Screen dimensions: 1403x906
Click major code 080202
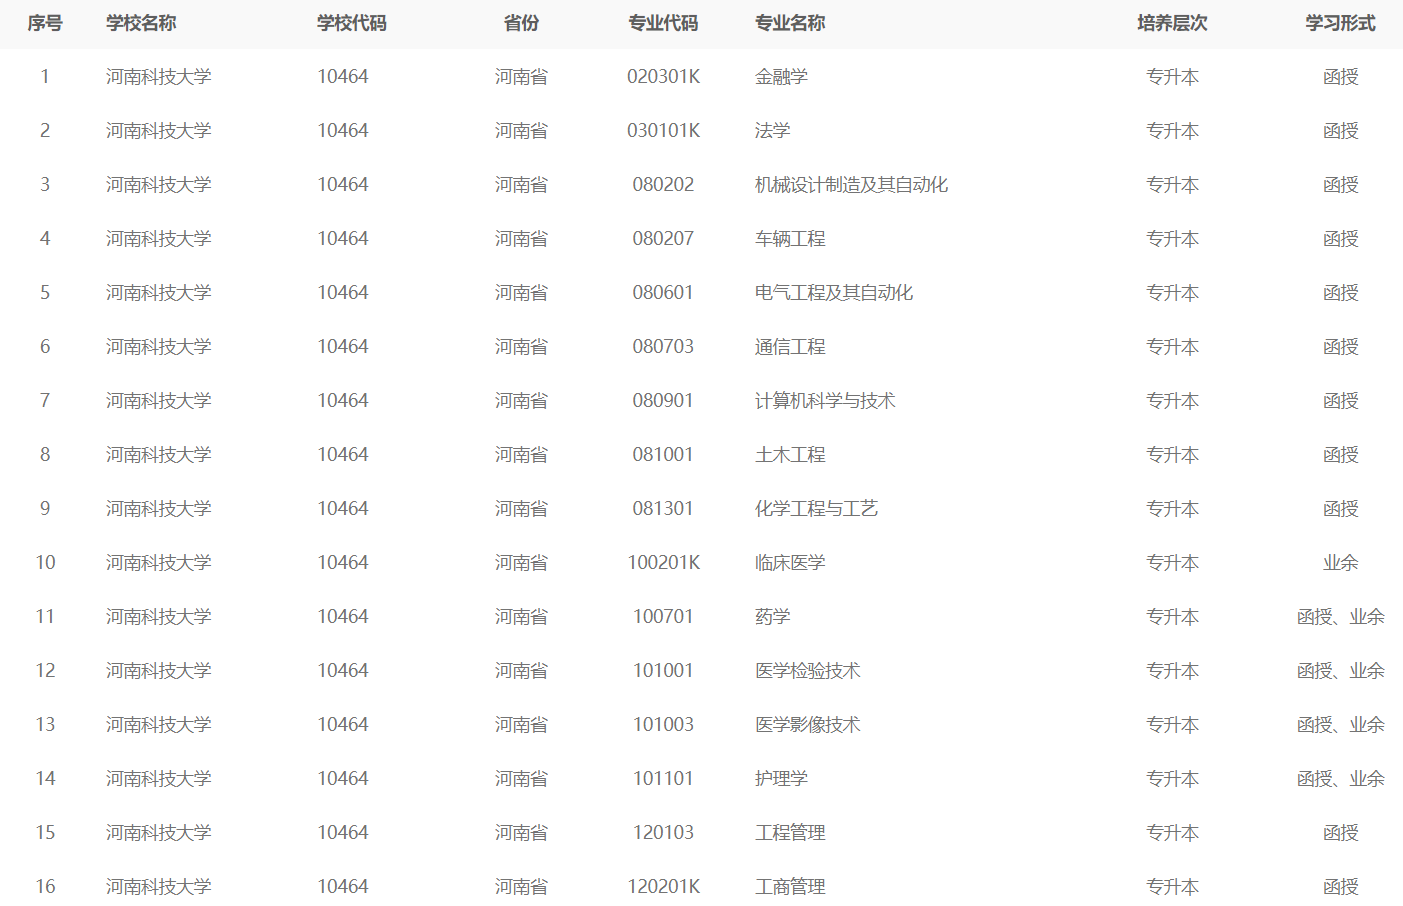click(663, 185)
